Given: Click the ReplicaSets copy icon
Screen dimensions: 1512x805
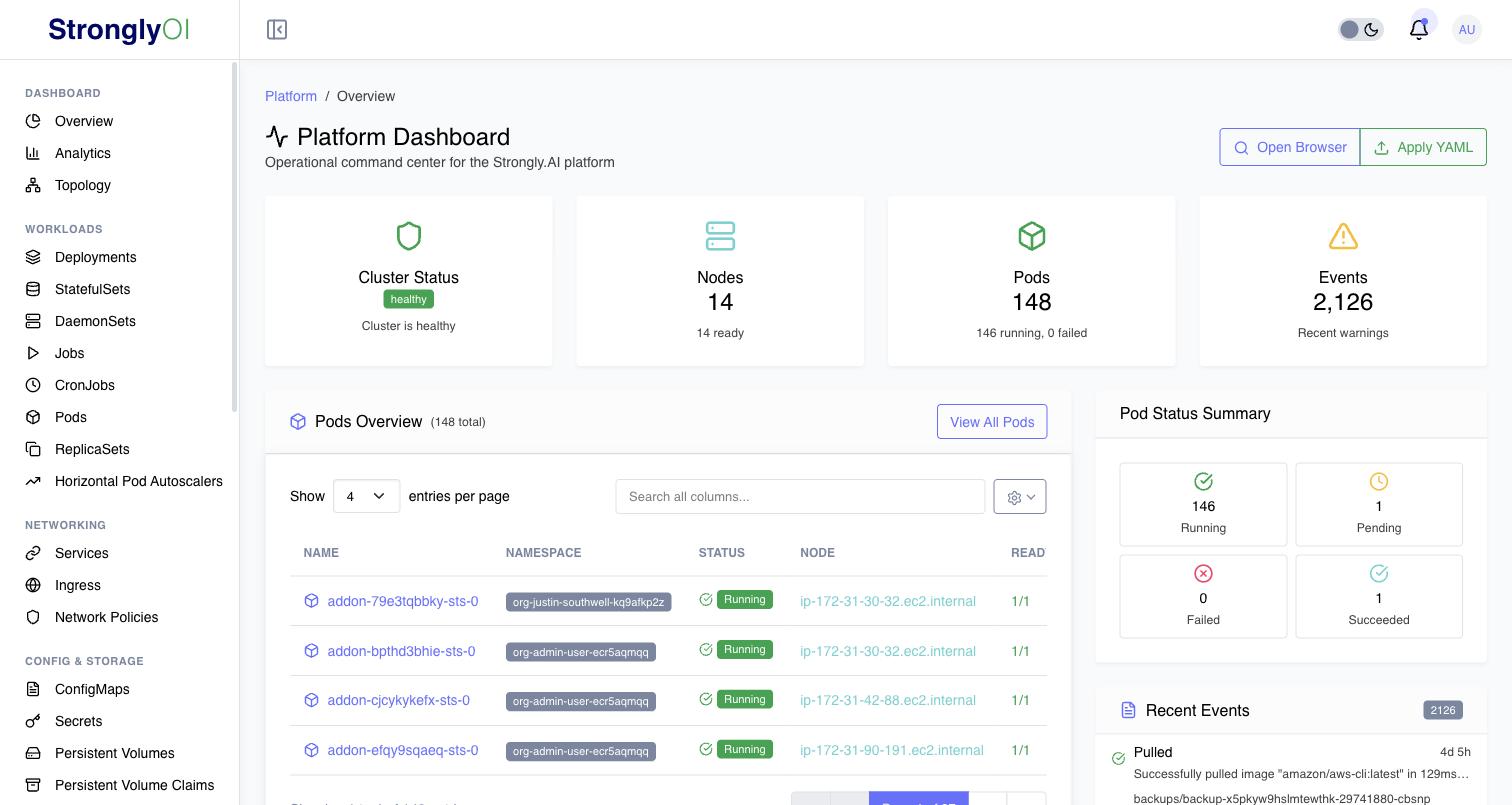Looking at the screenshot, I should [33, 449].
